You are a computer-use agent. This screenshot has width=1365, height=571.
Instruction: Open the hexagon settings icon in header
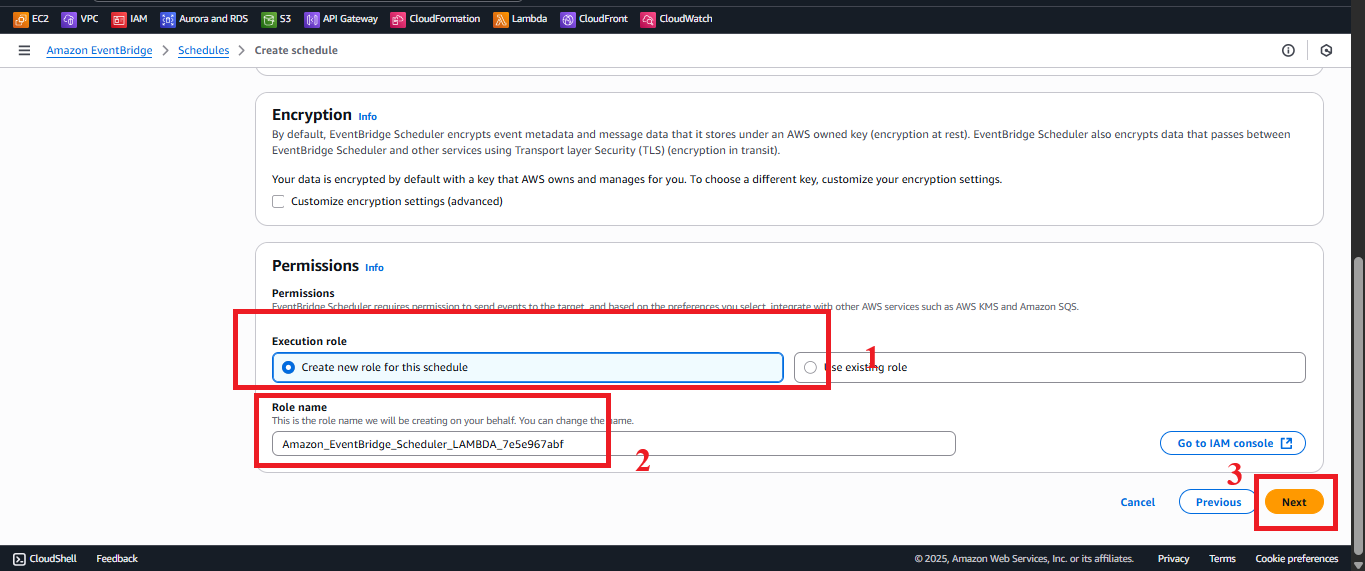coord(1326,50)
